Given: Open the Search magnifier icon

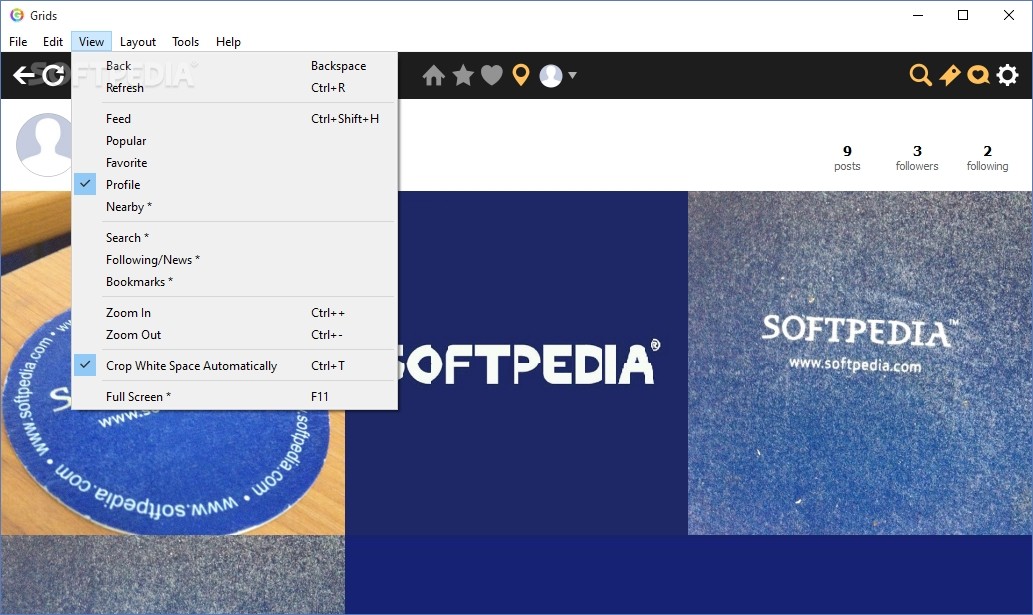Looking at the screenshot, I should click(x=920, y=75).
